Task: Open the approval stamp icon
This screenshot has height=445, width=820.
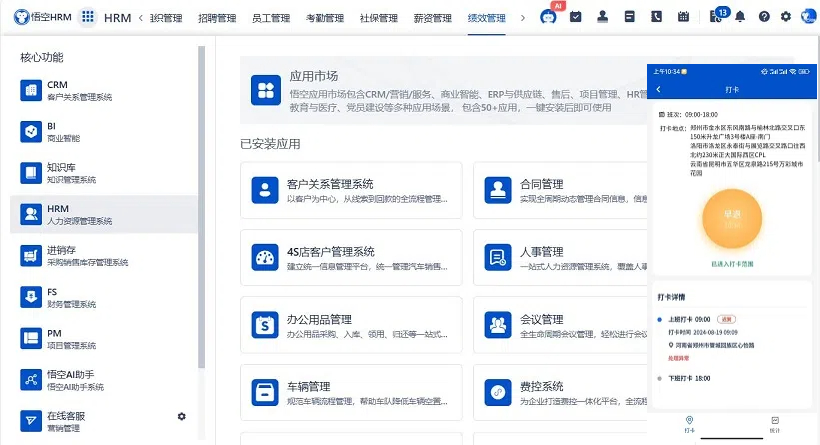Action: (602, 17)
